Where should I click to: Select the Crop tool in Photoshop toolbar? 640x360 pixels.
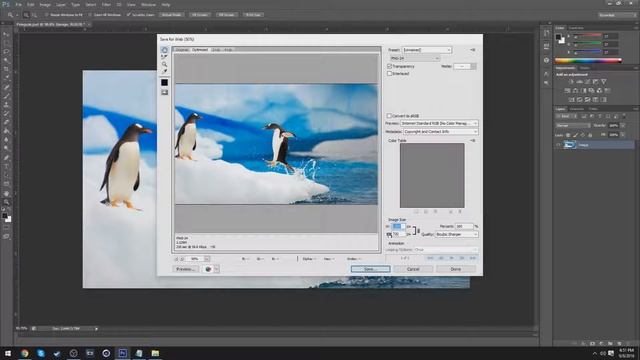(6, 69)
